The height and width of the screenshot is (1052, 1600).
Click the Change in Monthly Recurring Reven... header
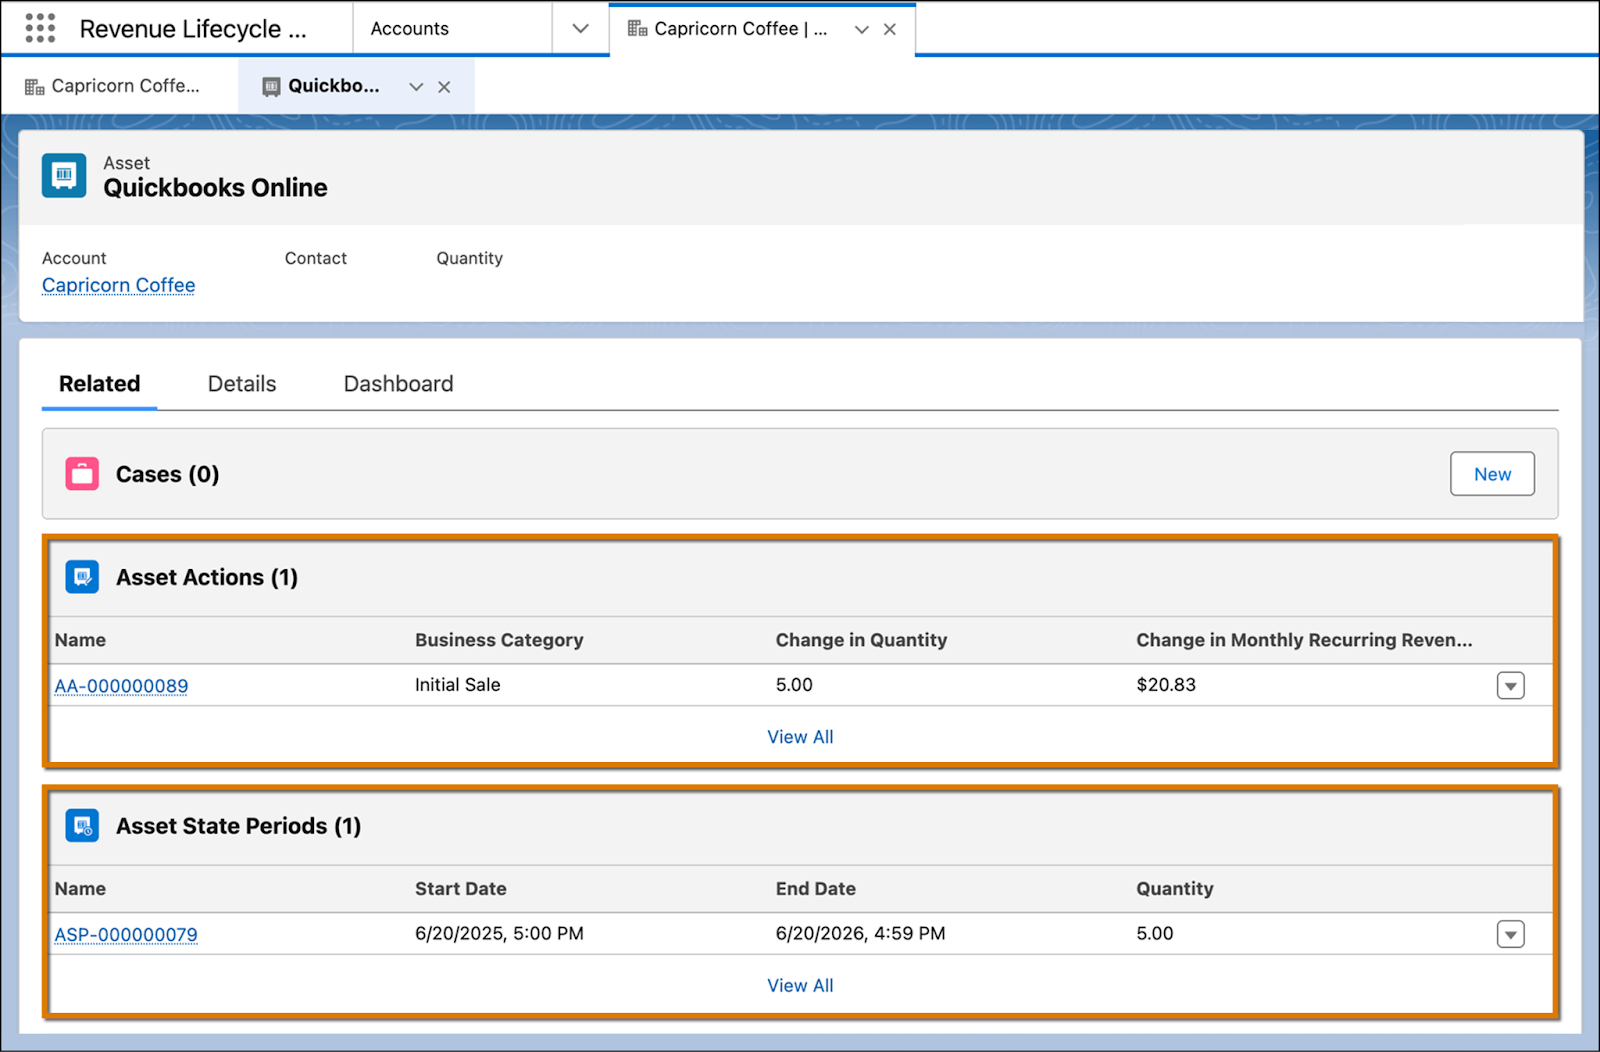point(1304,640)
